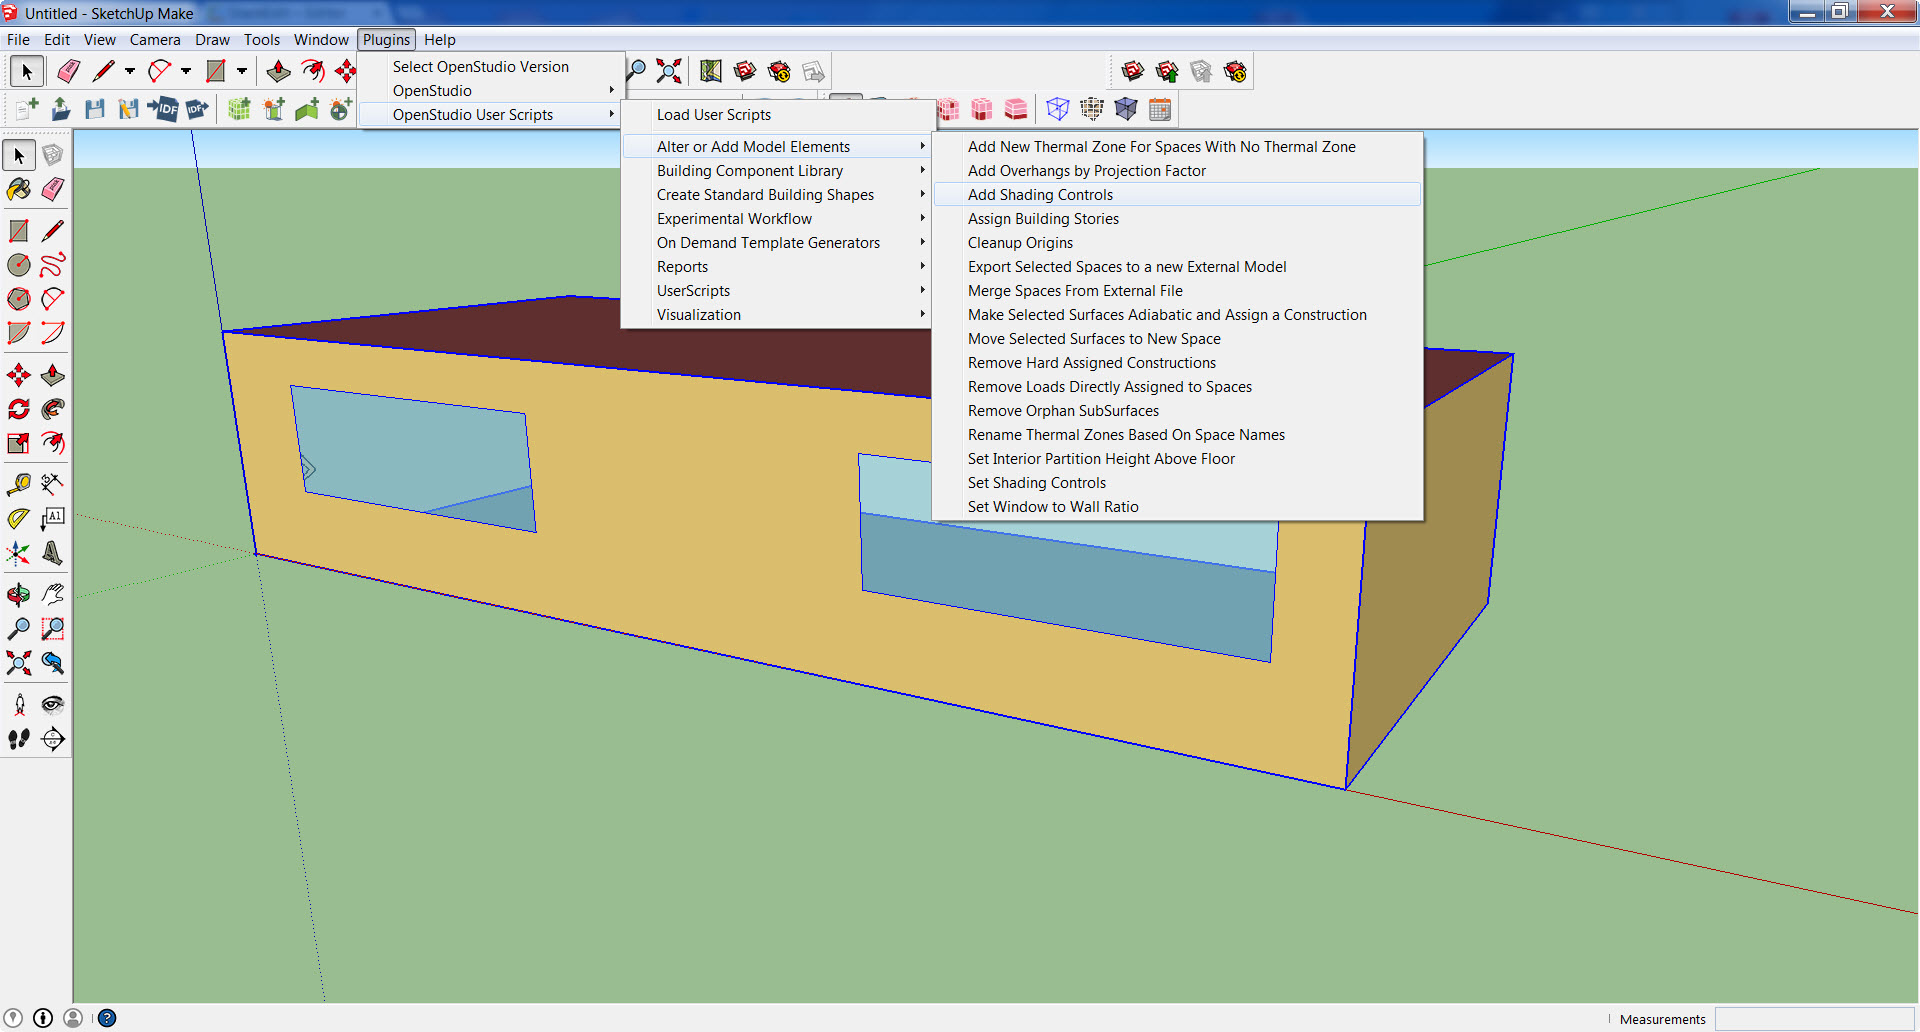This screenshot has height=1032, width=1920.
Task: Click the Measurements input box
Action: coord(1814,1019)
